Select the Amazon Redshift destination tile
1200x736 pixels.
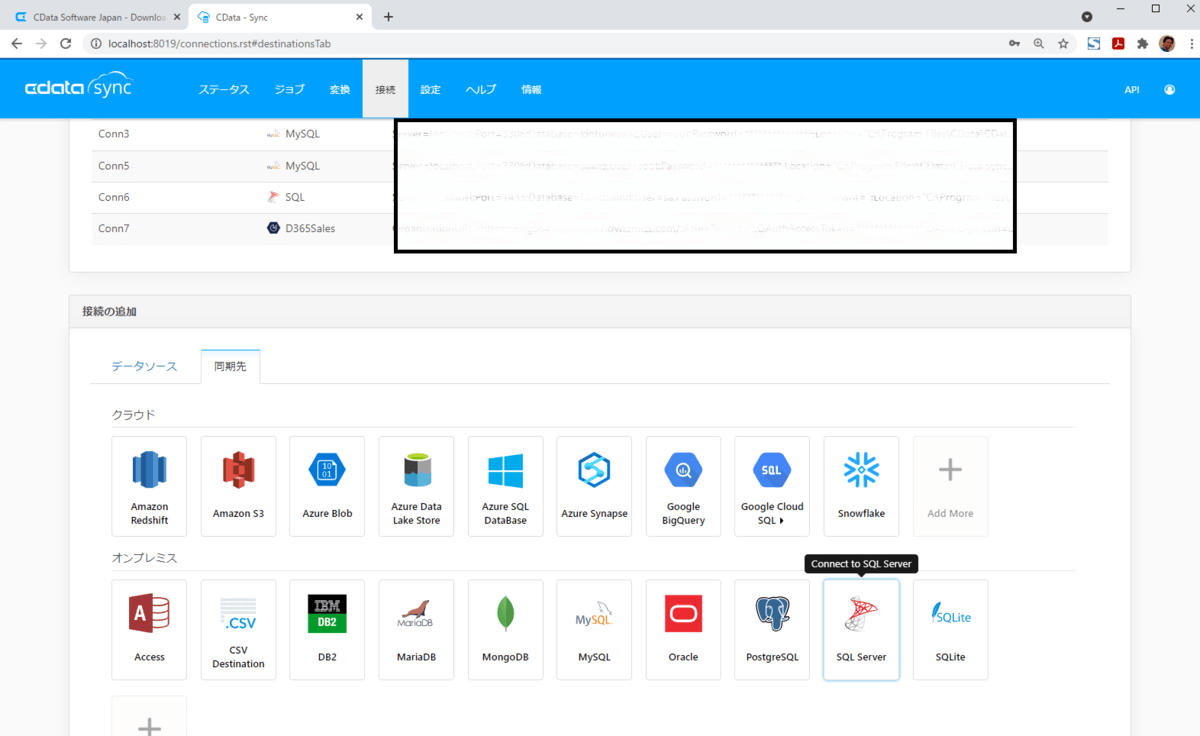[x=149, y=486]
